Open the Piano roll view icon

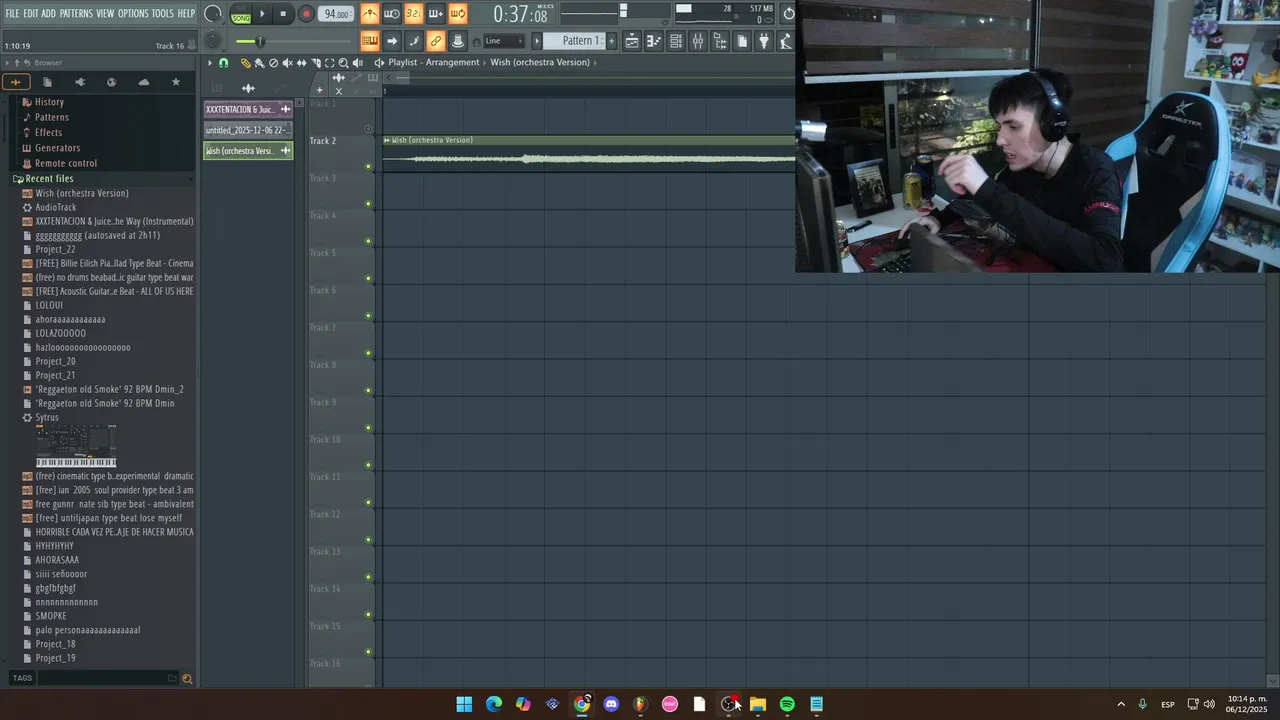click(x=654, y=41)
